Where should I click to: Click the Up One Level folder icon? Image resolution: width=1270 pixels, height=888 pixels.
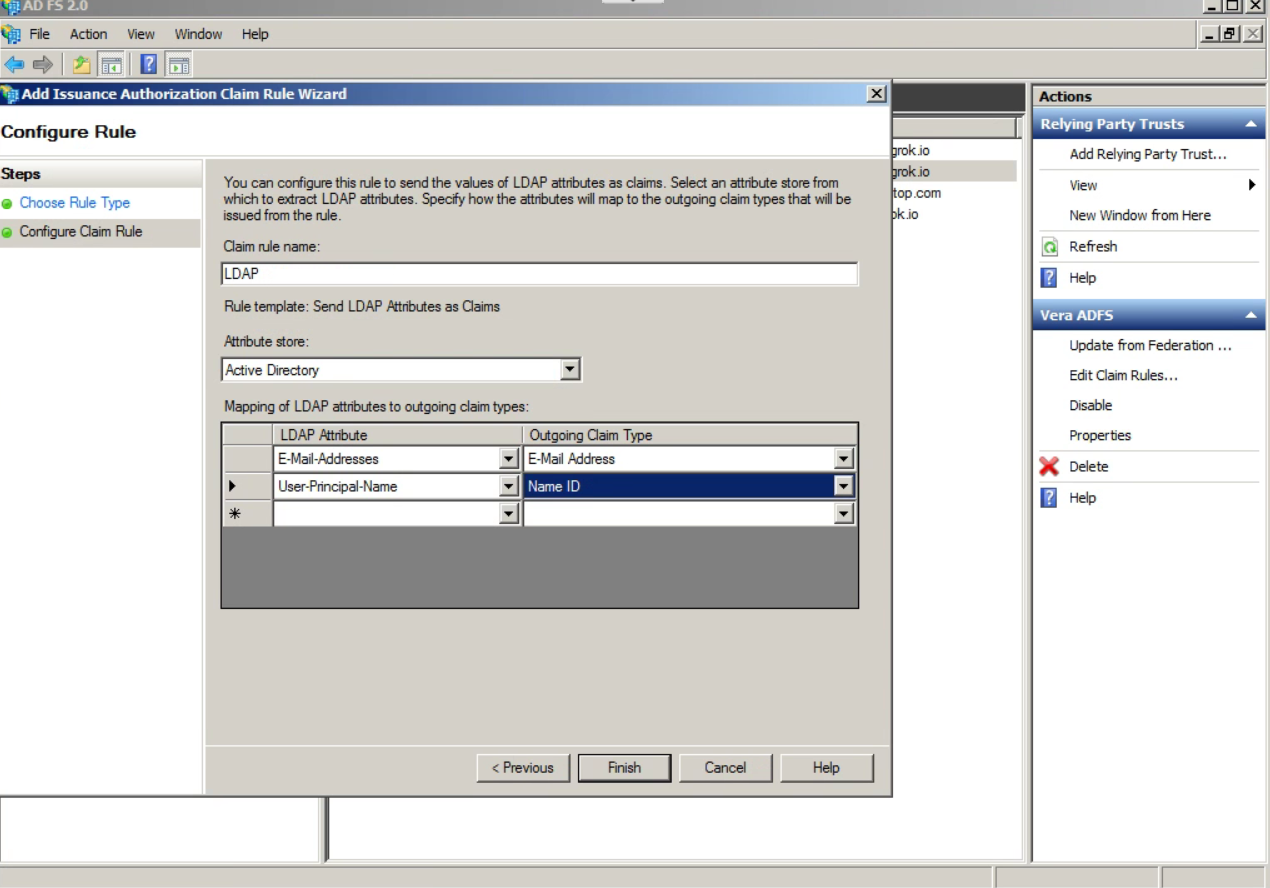tap(82, 65)
